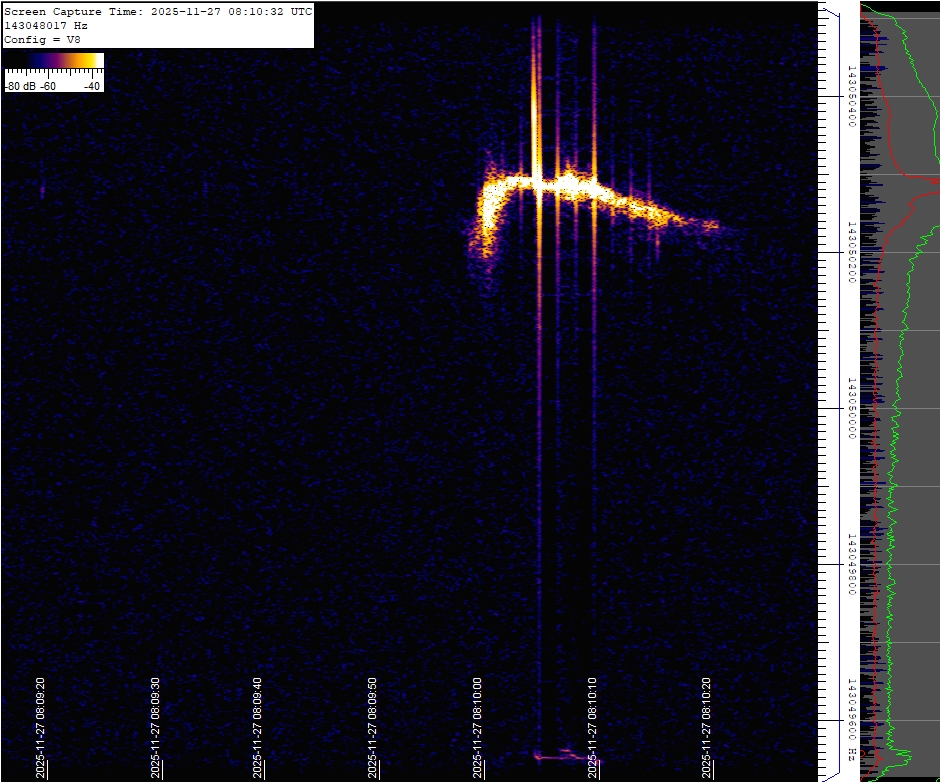Click the small faint blip left of the spectrogram
This screenshot has width=941, height=783.
(x=42, y=189)
